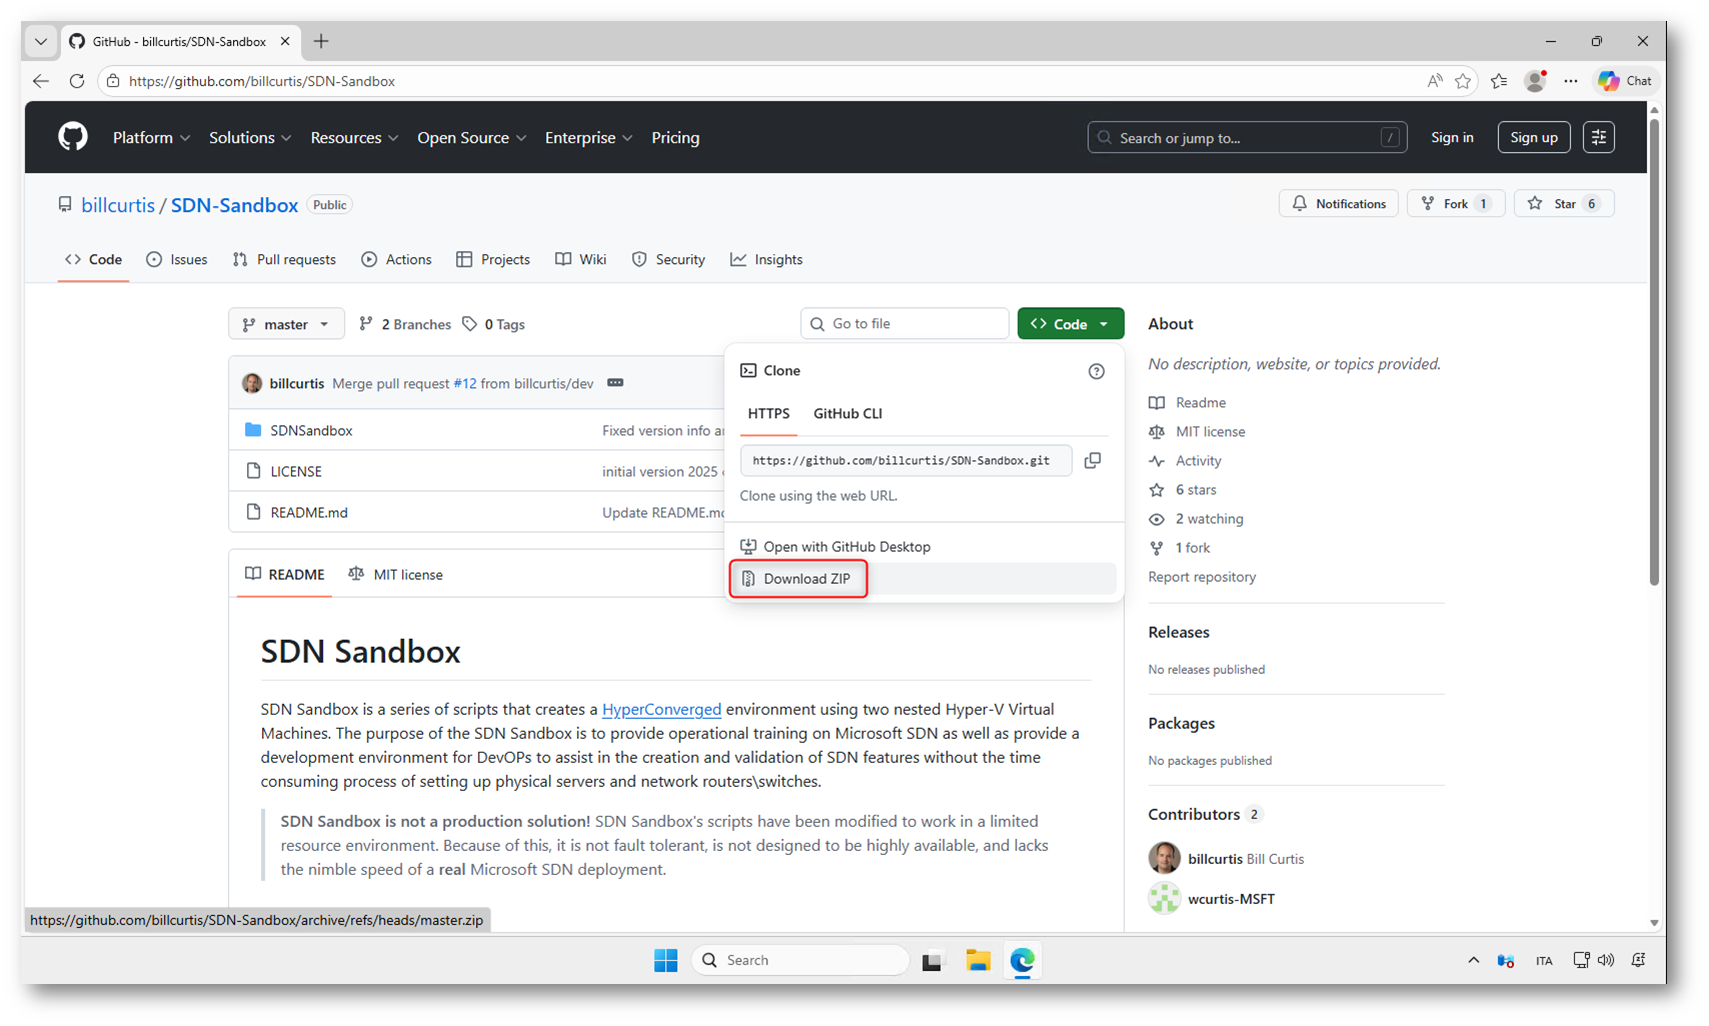Image resolution: width=1709 pixels, height=1026 pixels.
Task: Open the Wiki tab
Action: click(x=581, y=260)
